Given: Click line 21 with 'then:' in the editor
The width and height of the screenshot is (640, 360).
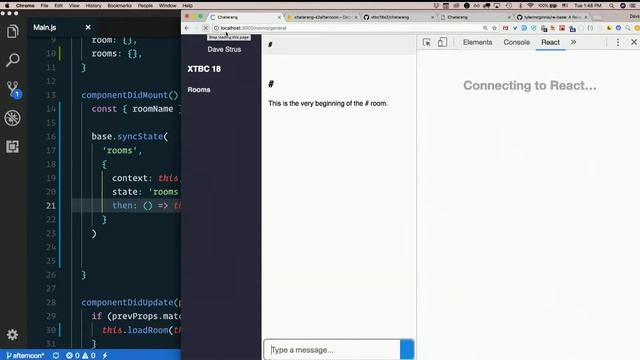Looking at the screenshot, I should point(126,205).
